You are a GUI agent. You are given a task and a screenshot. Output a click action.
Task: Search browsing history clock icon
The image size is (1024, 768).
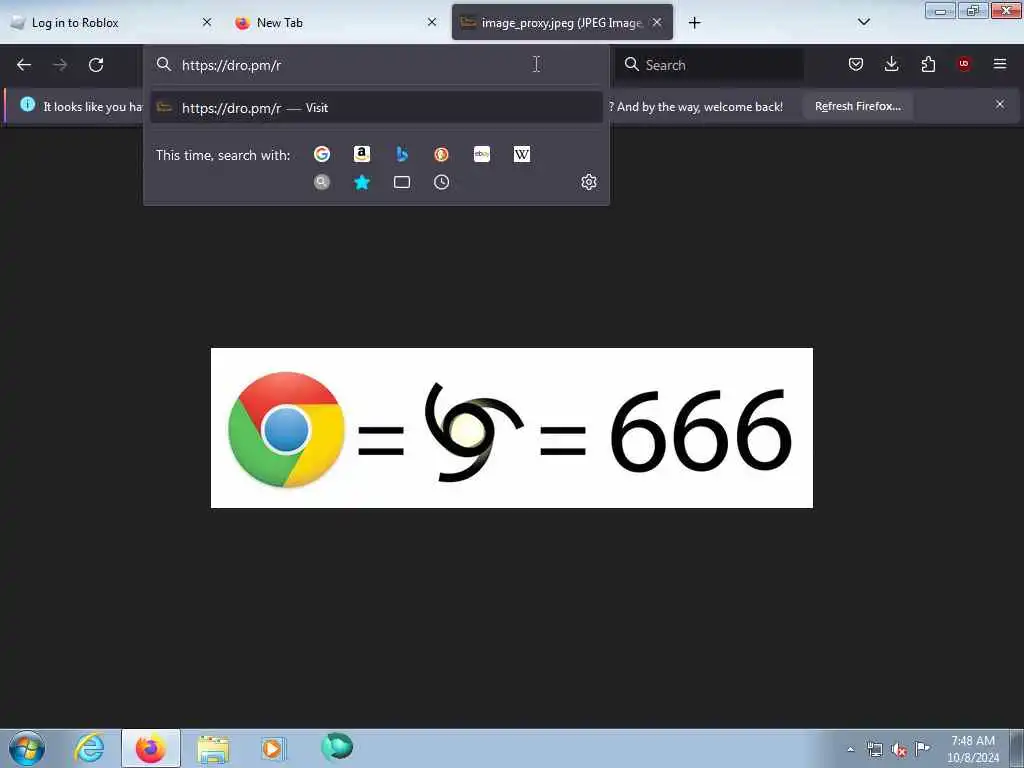(x=441, y=182)
